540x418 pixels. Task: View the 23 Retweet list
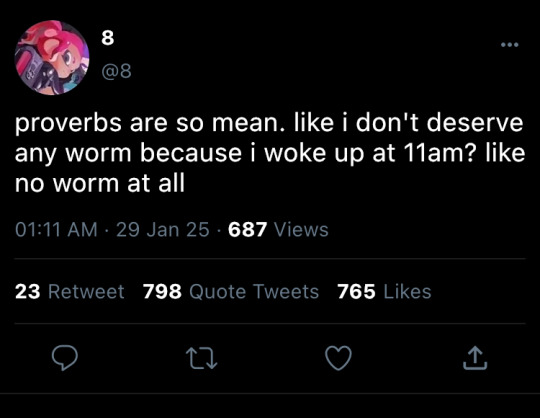(x=70, y=292)
